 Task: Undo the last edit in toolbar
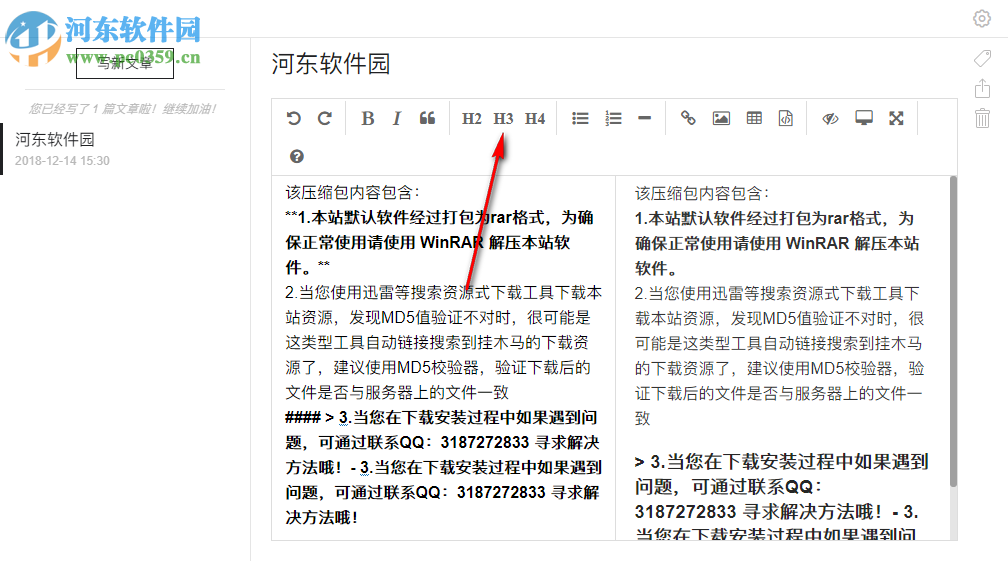point(294,118)
